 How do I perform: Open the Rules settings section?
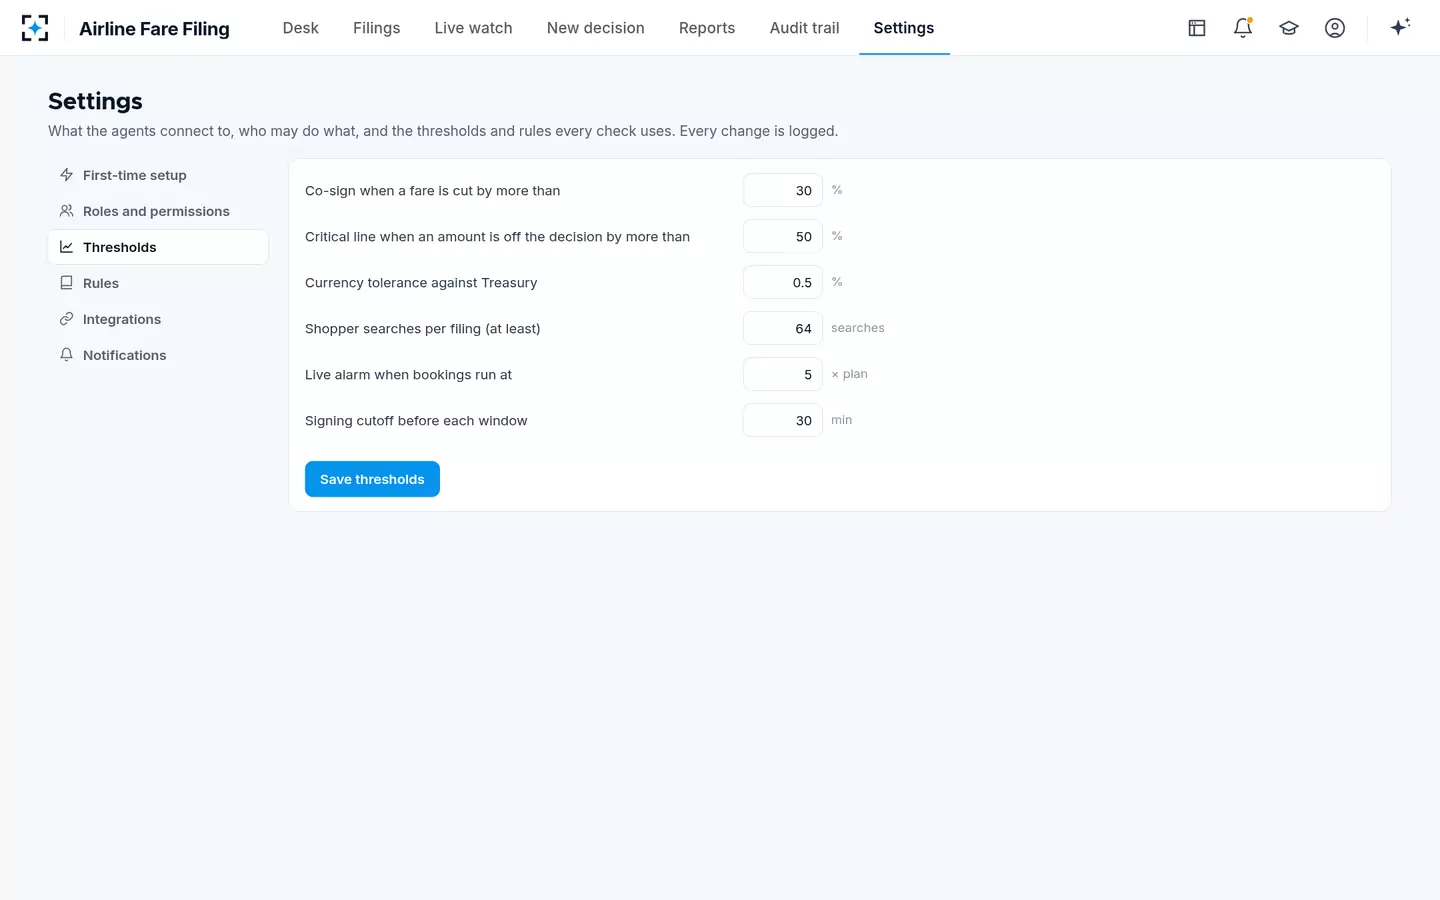158,283
